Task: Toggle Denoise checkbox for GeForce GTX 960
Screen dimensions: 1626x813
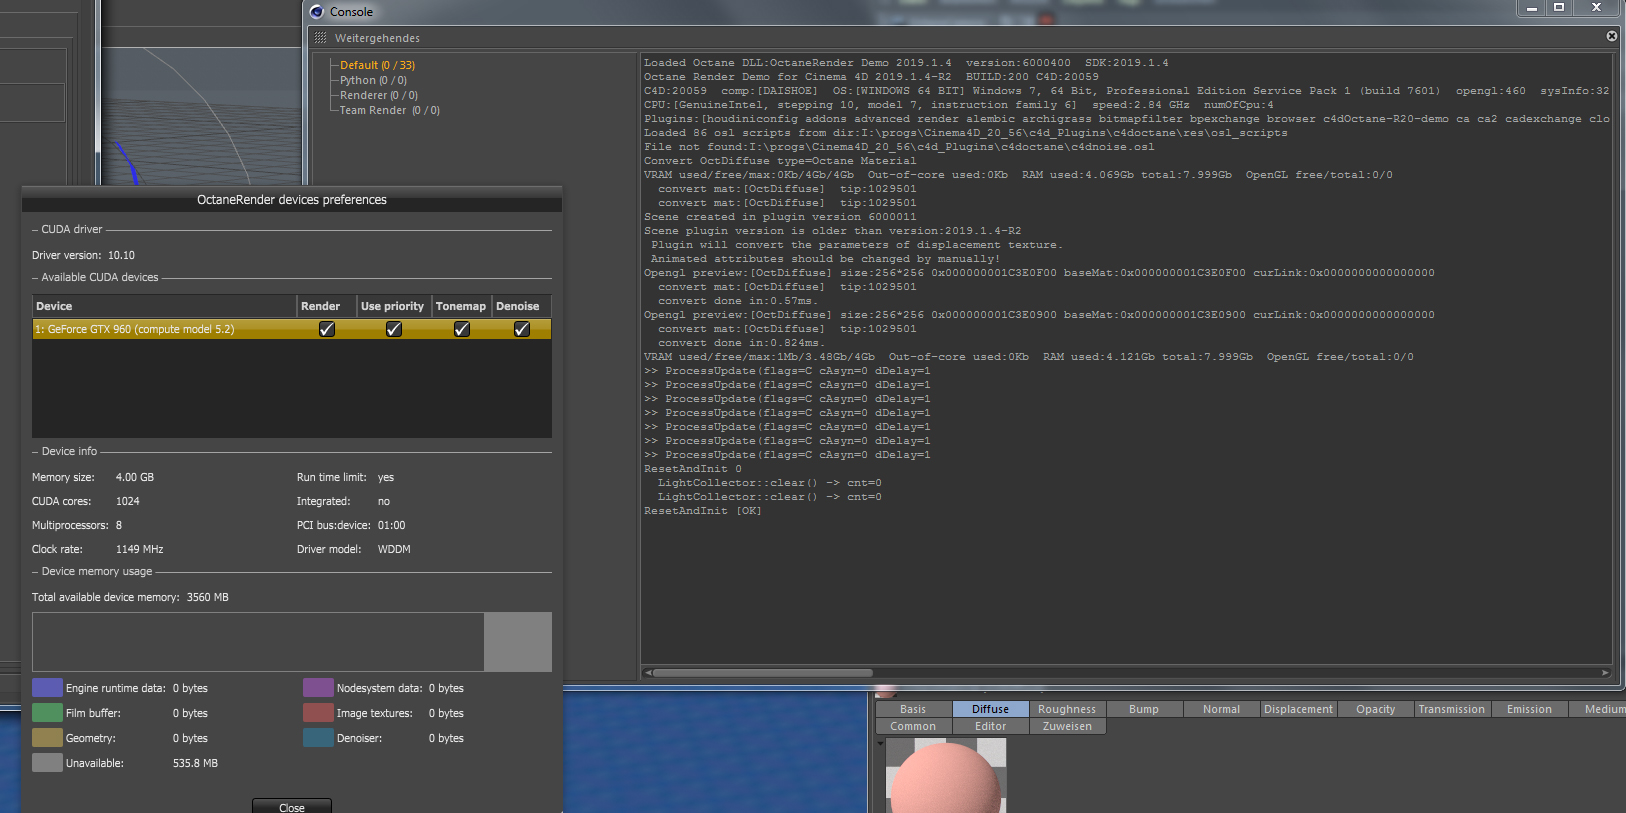Action: 522,329
